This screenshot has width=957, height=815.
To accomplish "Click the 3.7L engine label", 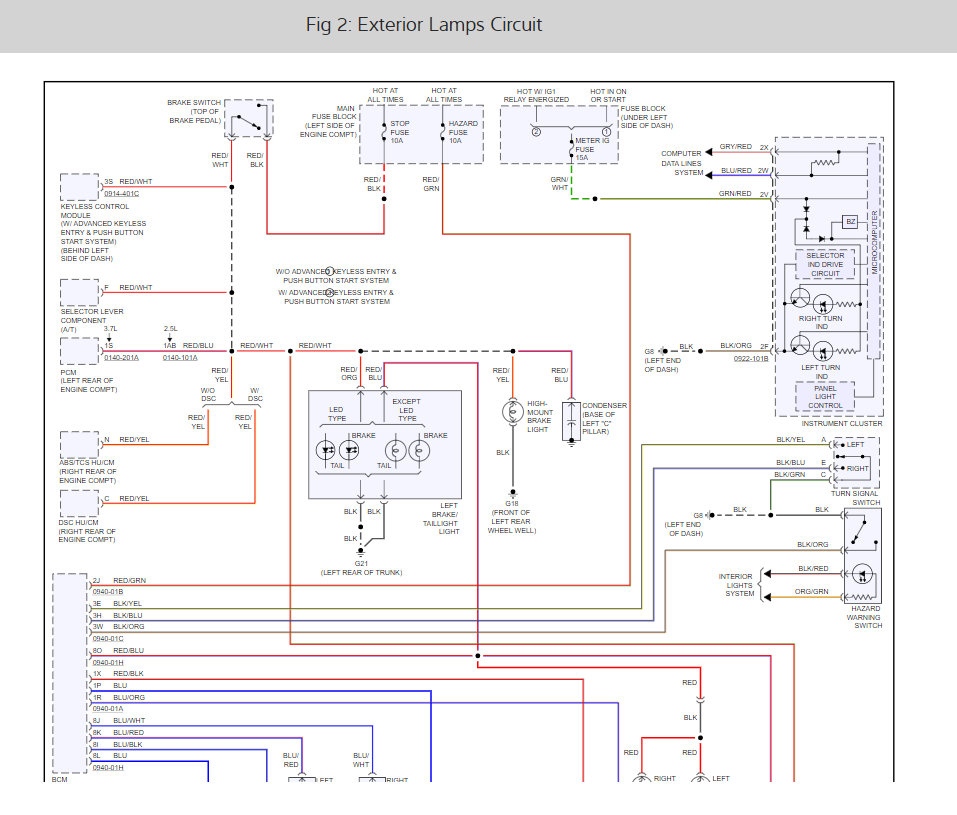I will [110, 329].
